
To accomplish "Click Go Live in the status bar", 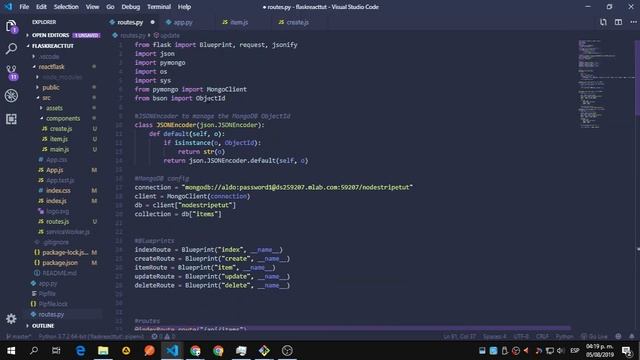I will 594,337.
